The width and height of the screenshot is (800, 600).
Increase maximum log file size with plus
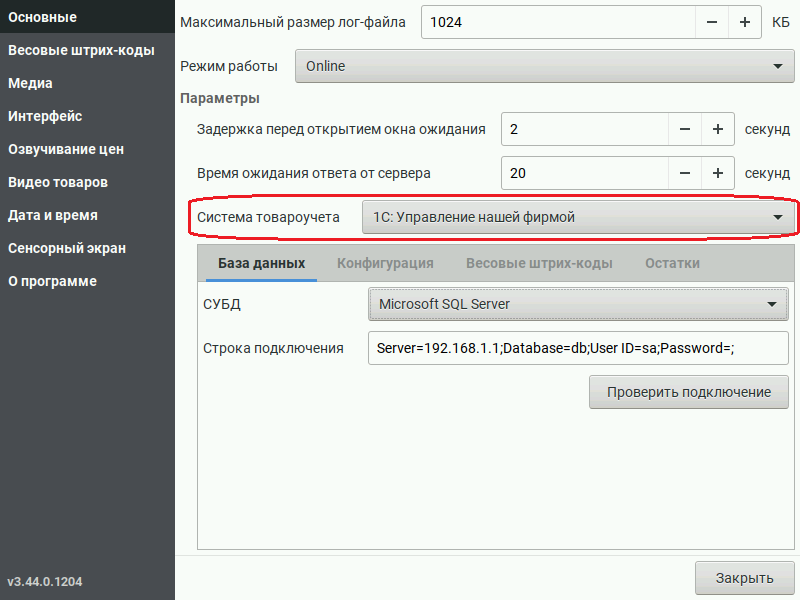tap(744, 22)
